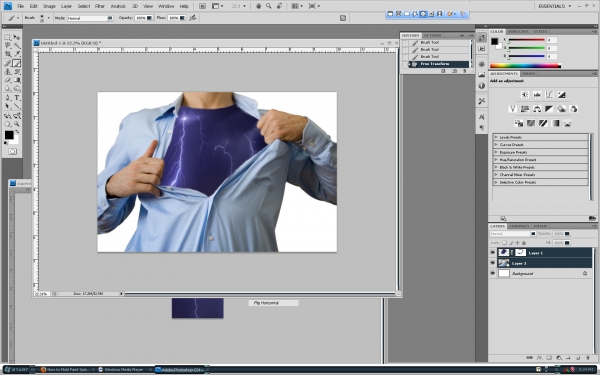Select the Brush tool in toolbox
Screen dimensions: 600x375
tap(17, 63)
